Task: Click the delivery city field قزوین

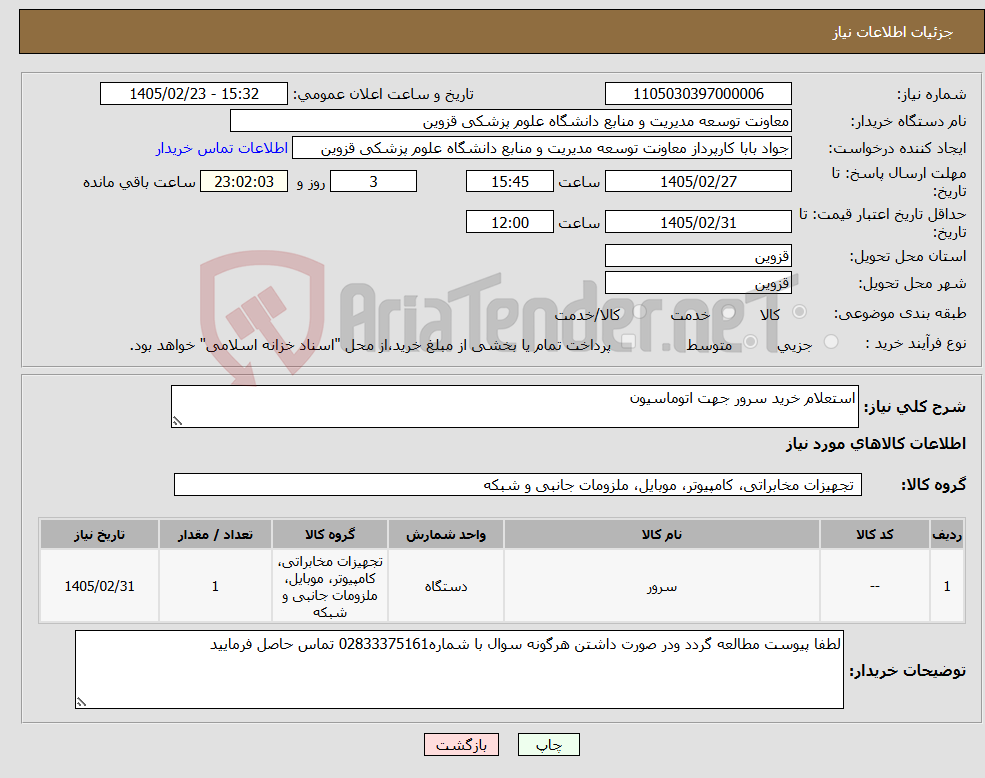Action: (698, 283)
